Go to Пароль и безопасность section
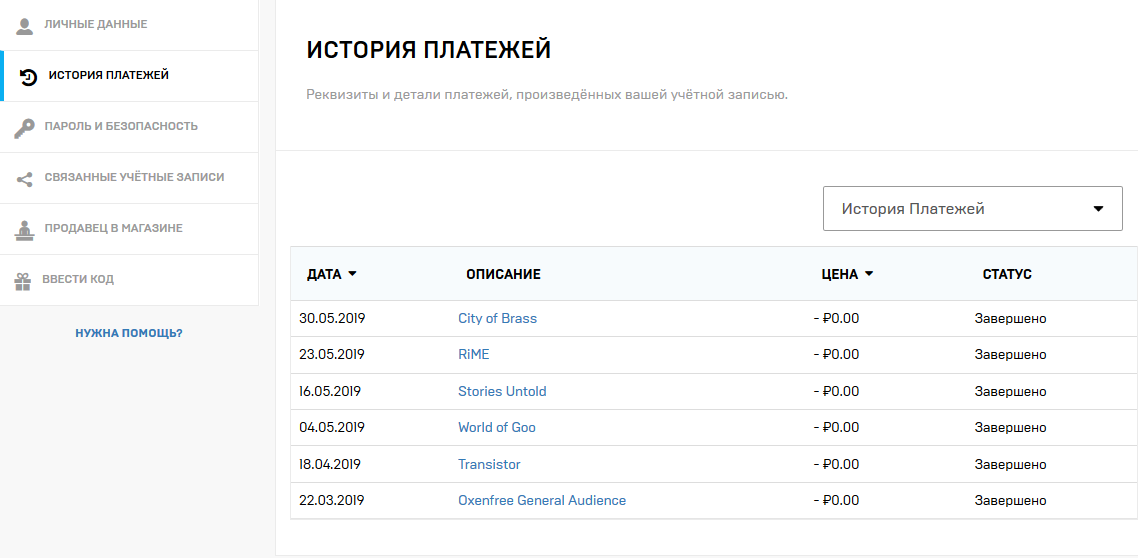 click(x=121, y=127)
